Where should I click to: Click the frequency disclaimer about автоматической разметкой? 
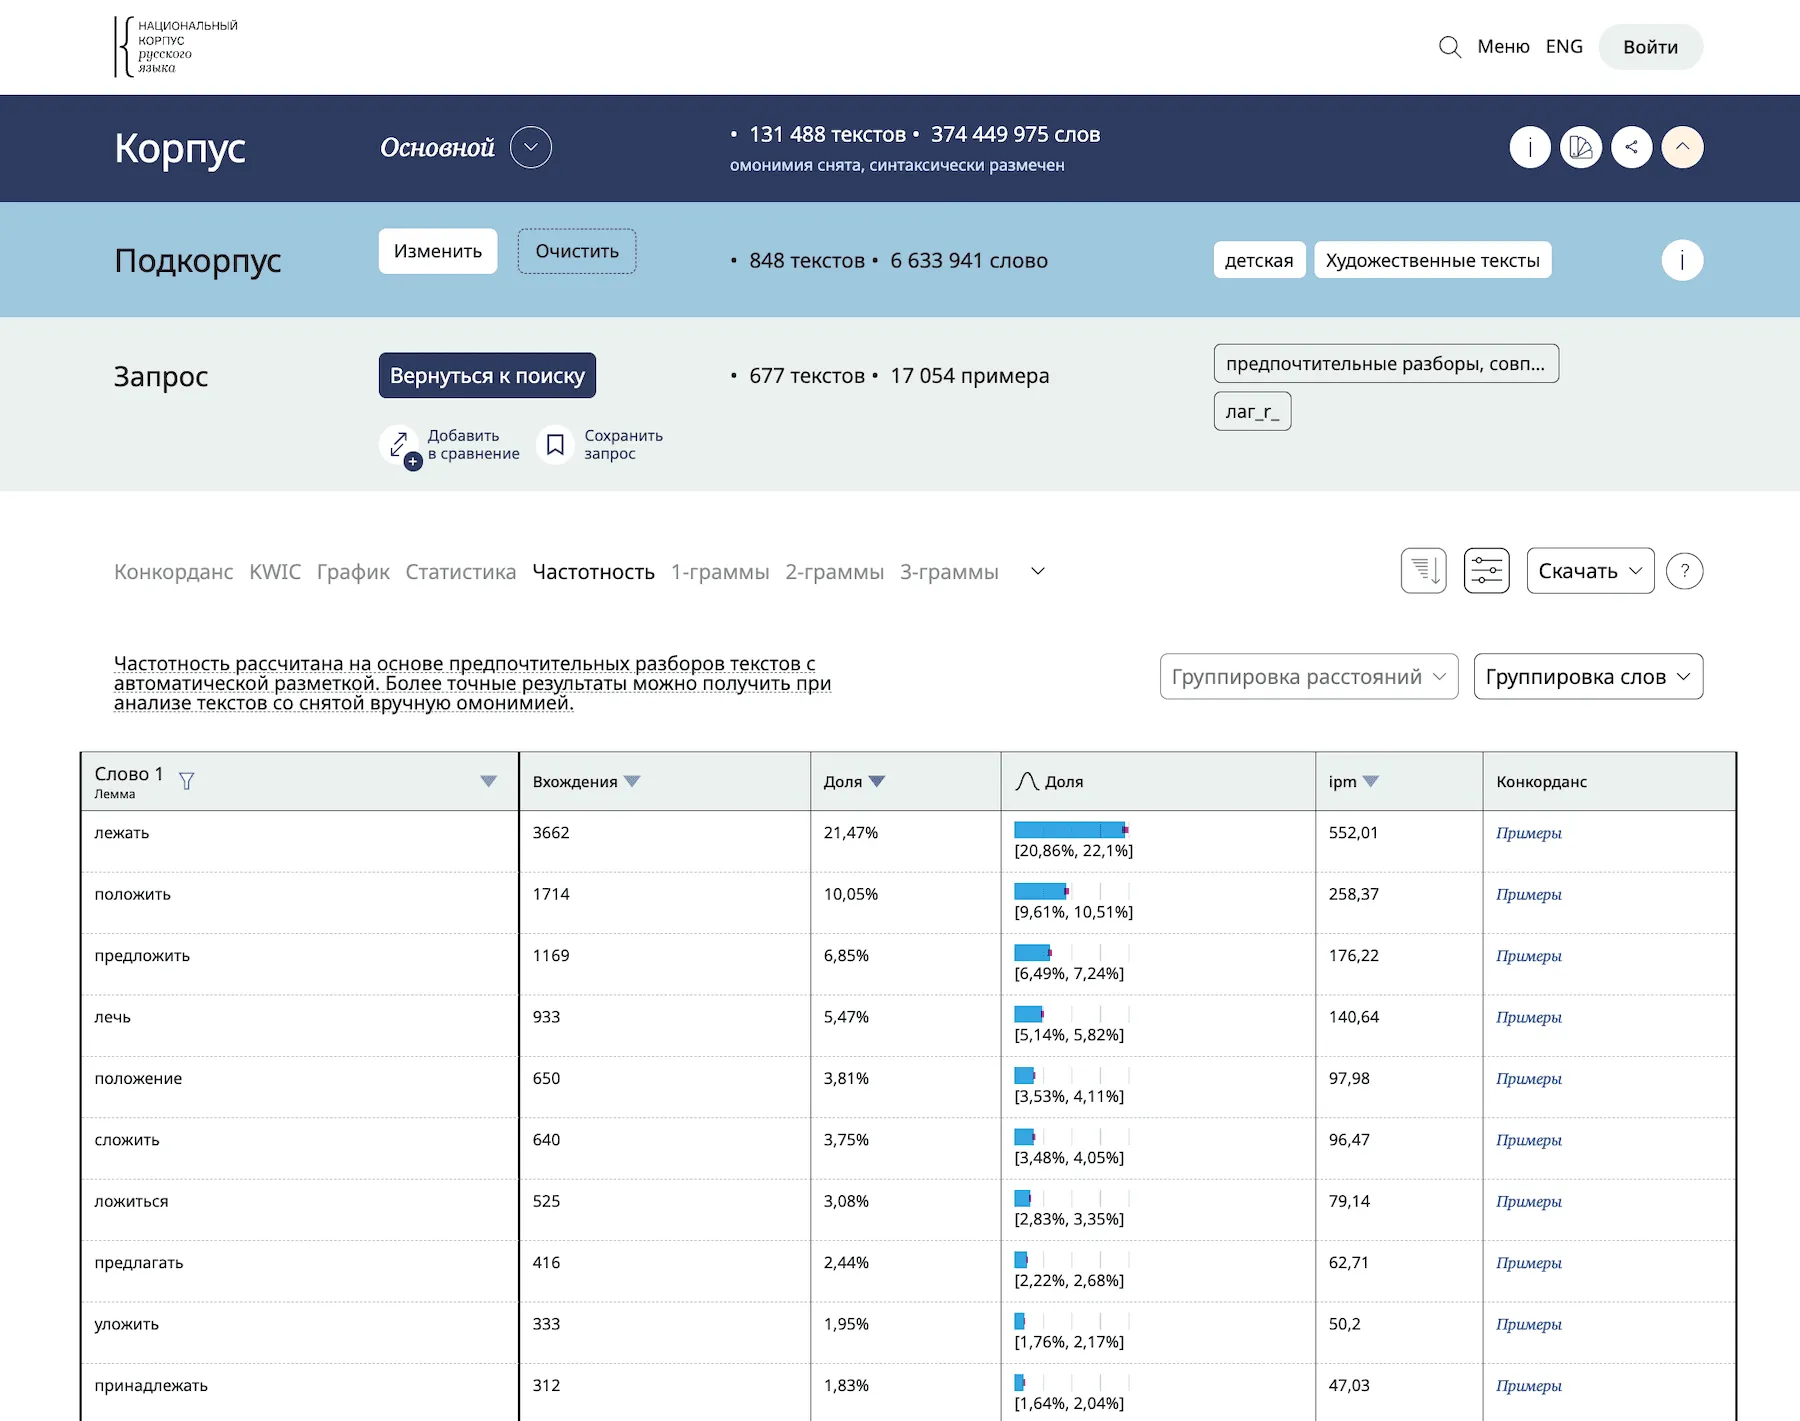[x=472, y=683]
